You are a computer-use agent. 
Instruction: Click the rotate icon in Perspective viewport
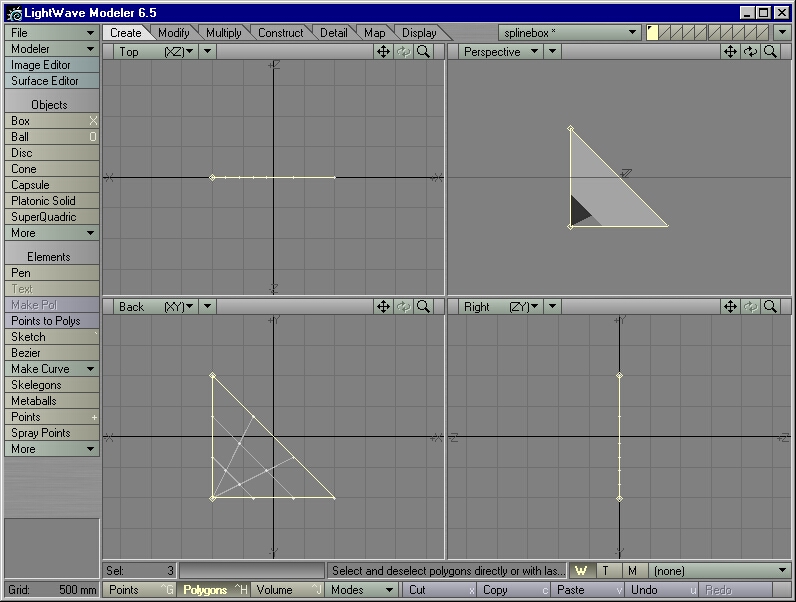[x=750, y=52]
